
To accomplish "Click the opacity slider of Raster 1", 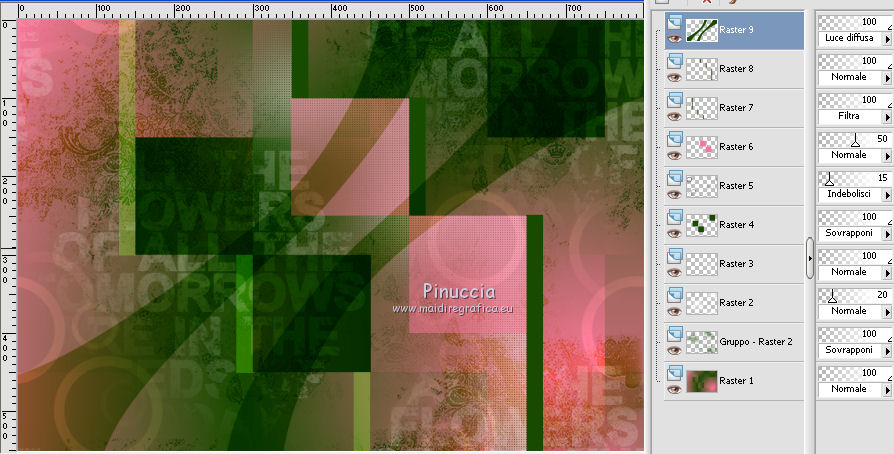I will tap(855, 373).
